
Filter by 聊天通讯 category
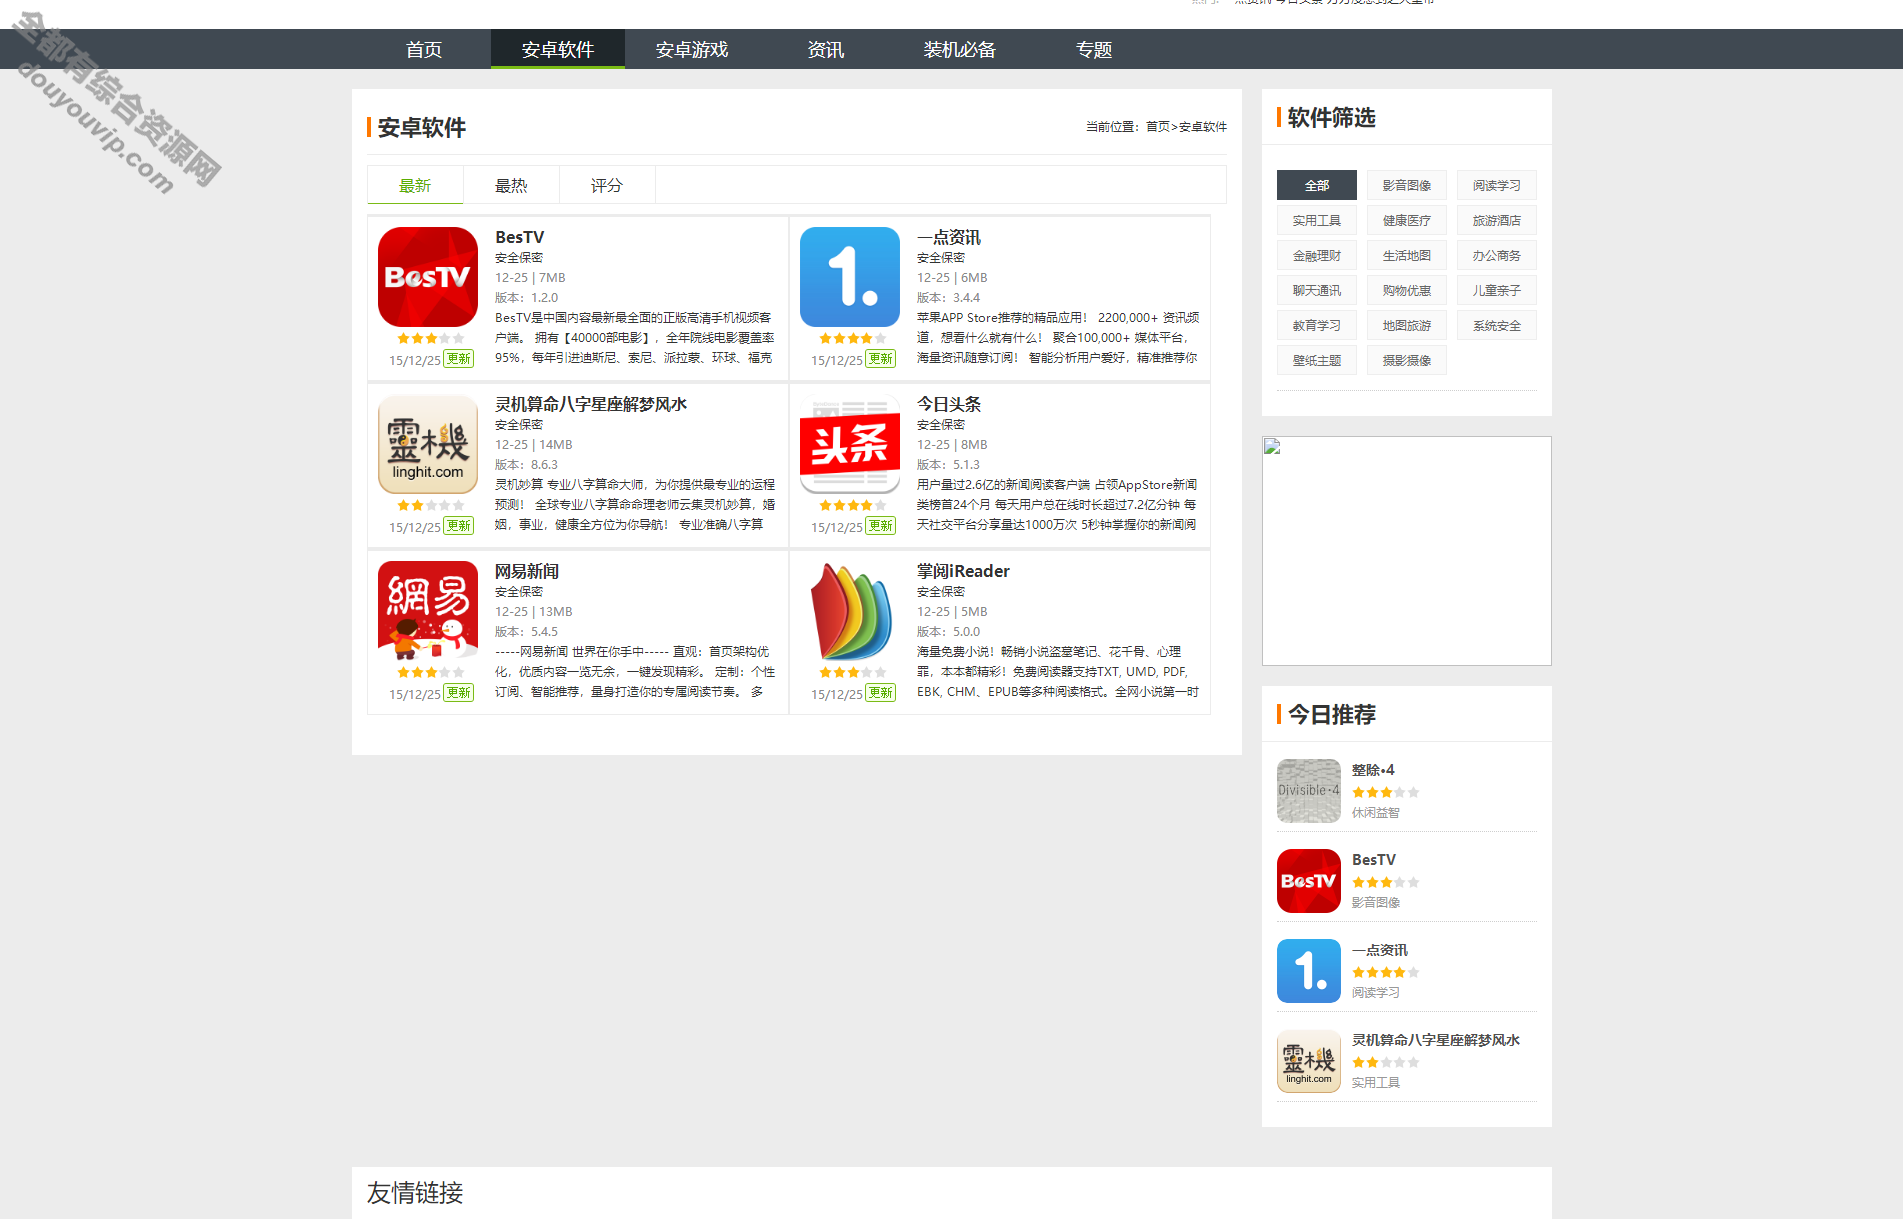point(1317,290)
